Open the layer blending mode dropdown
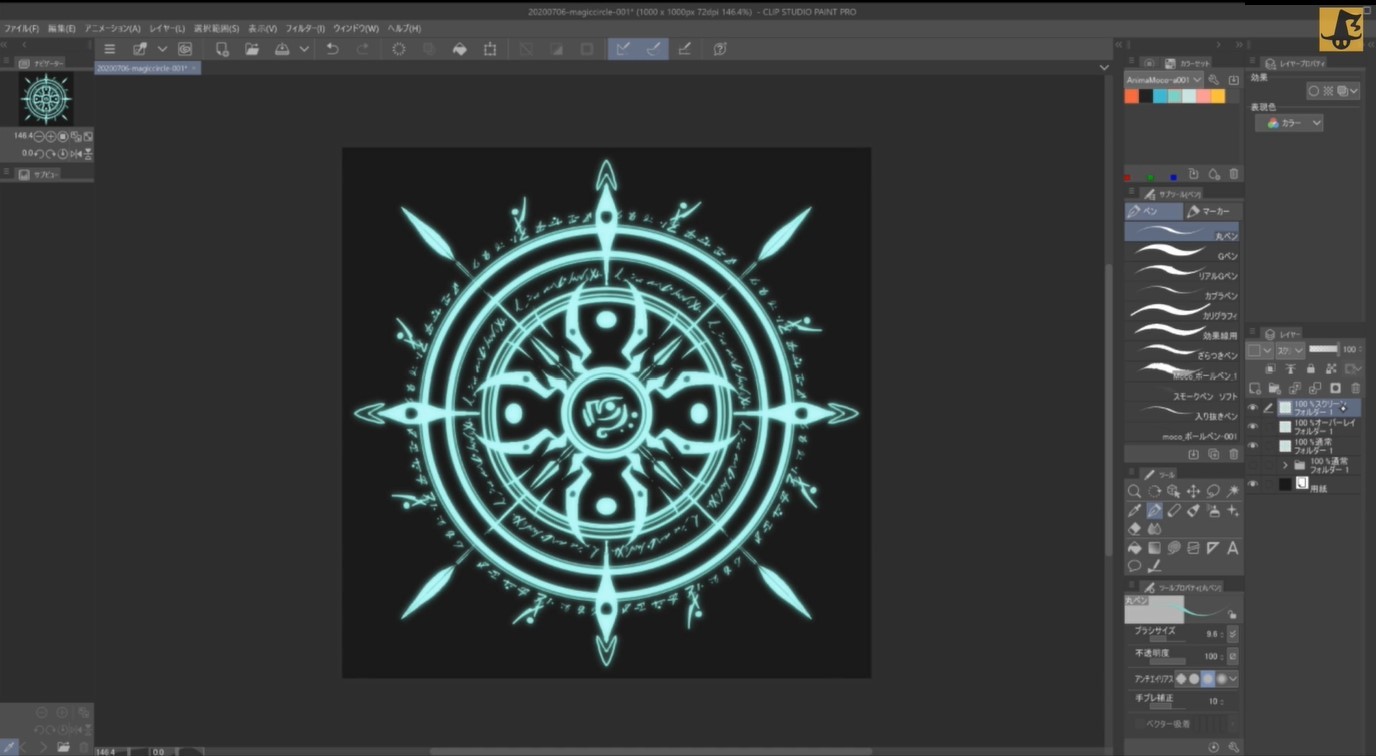The image size is (1376, 756). click(x=1290, y=349)
